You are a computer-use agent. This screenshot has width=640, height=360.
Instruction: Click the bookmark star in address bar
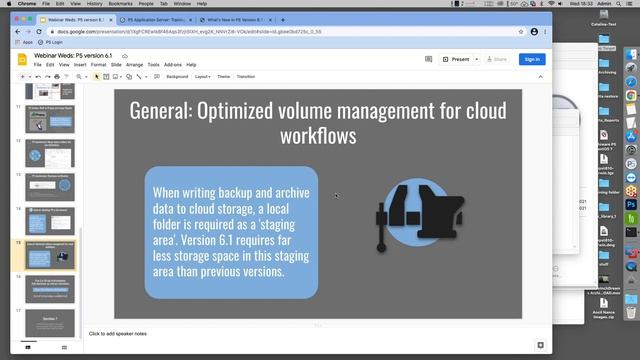point(521,31)
